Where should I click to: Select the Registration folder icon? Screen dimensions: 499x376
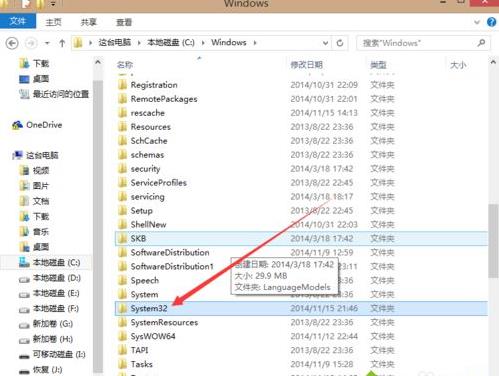[x=123, y=85]
